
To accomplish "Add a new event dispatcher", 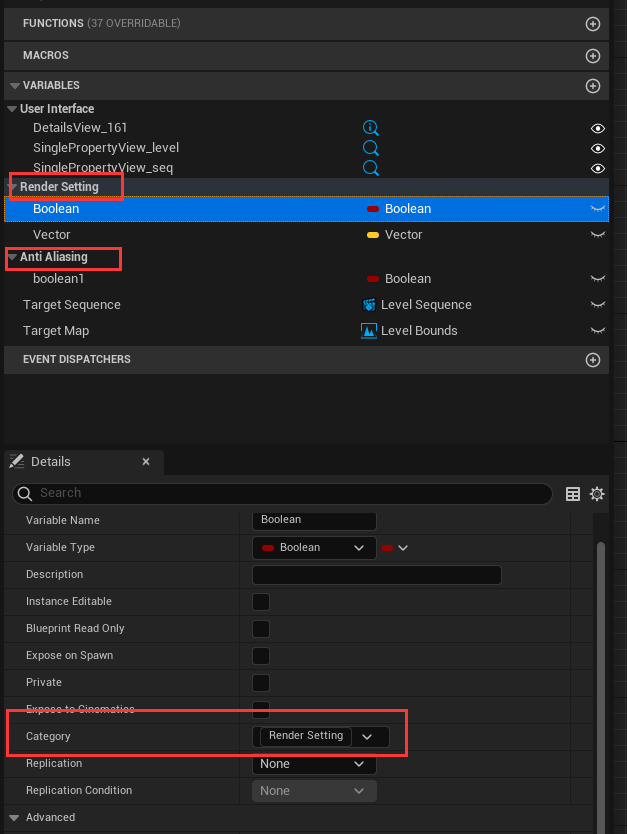I will pyautogui.click(x=592, y=360).
